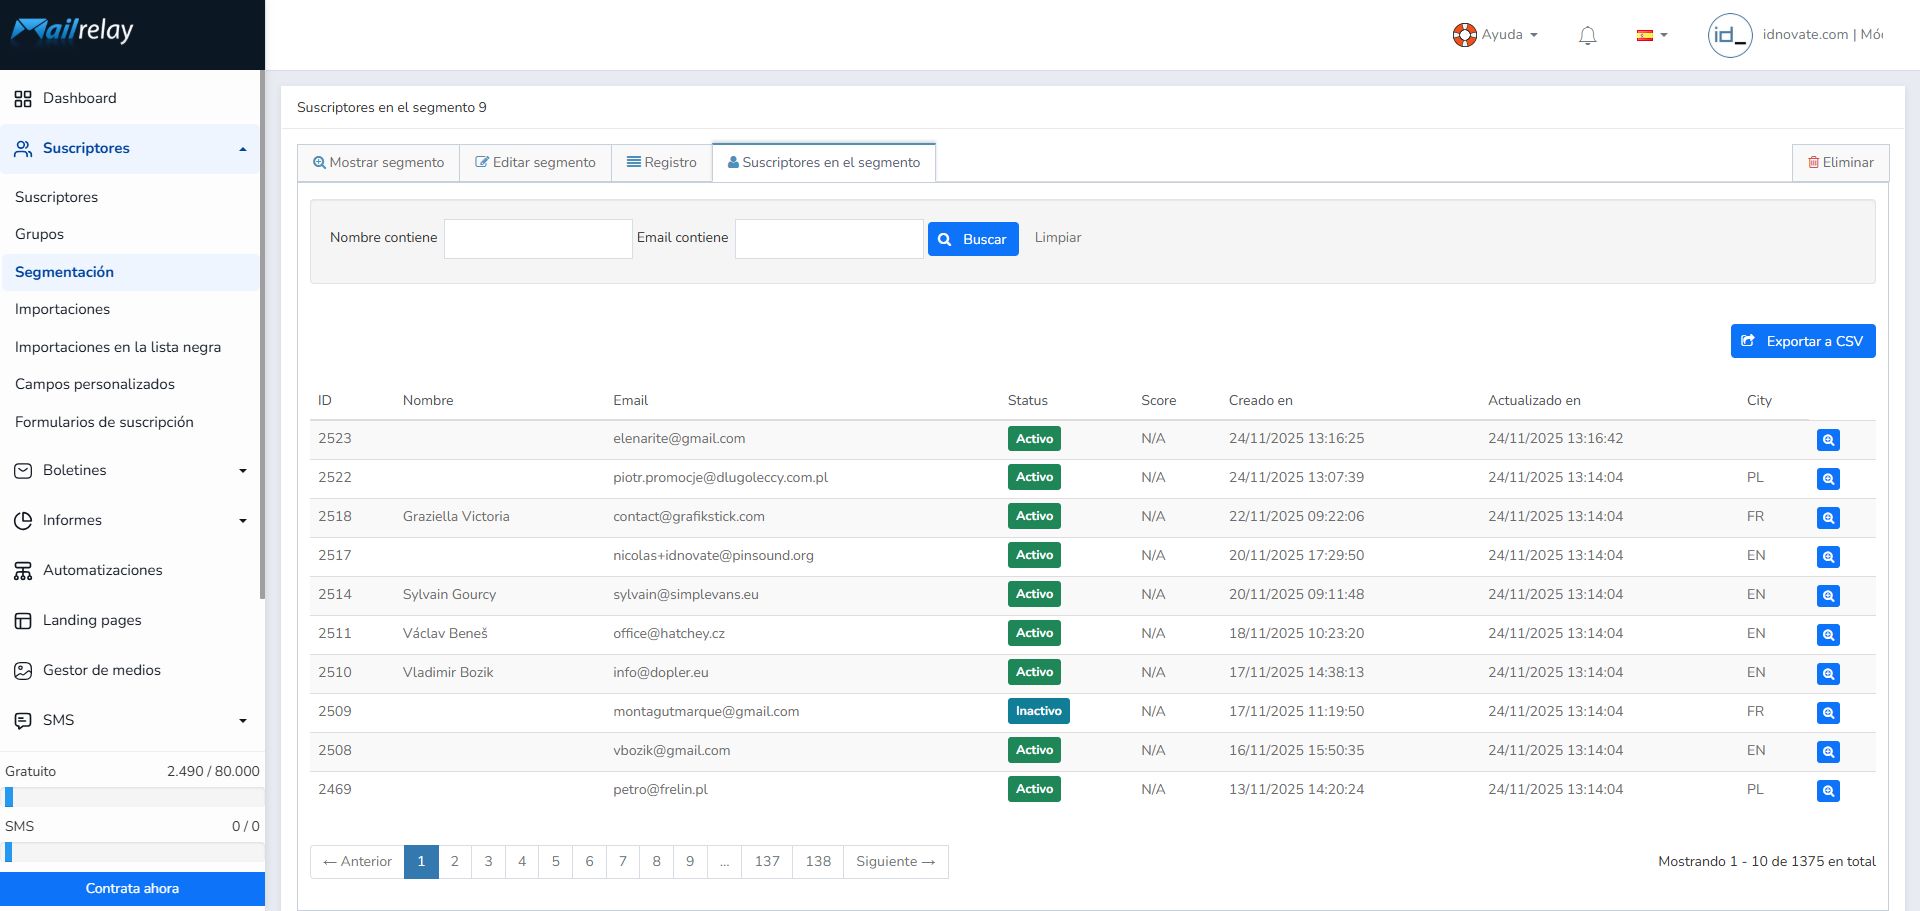Open Gestor de medios icon
The width and height of the screenshot is (1920, 911).
pyautogui.click(x=23, y=671)
